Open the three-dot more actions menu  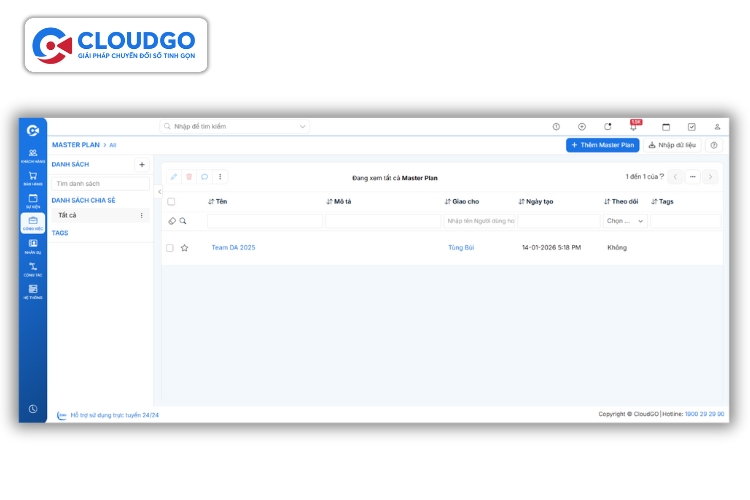221,177
